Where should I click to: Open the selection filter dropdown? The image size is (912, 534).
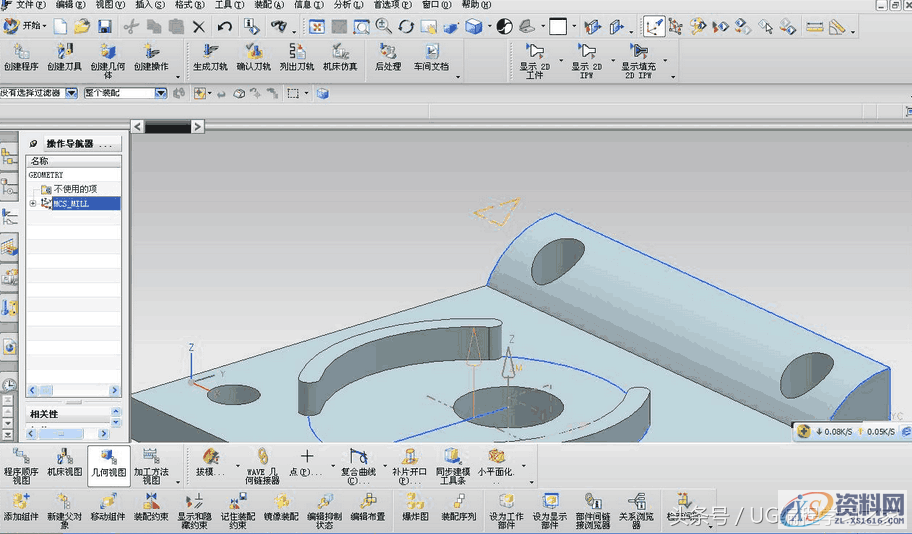tap(71, 93)
